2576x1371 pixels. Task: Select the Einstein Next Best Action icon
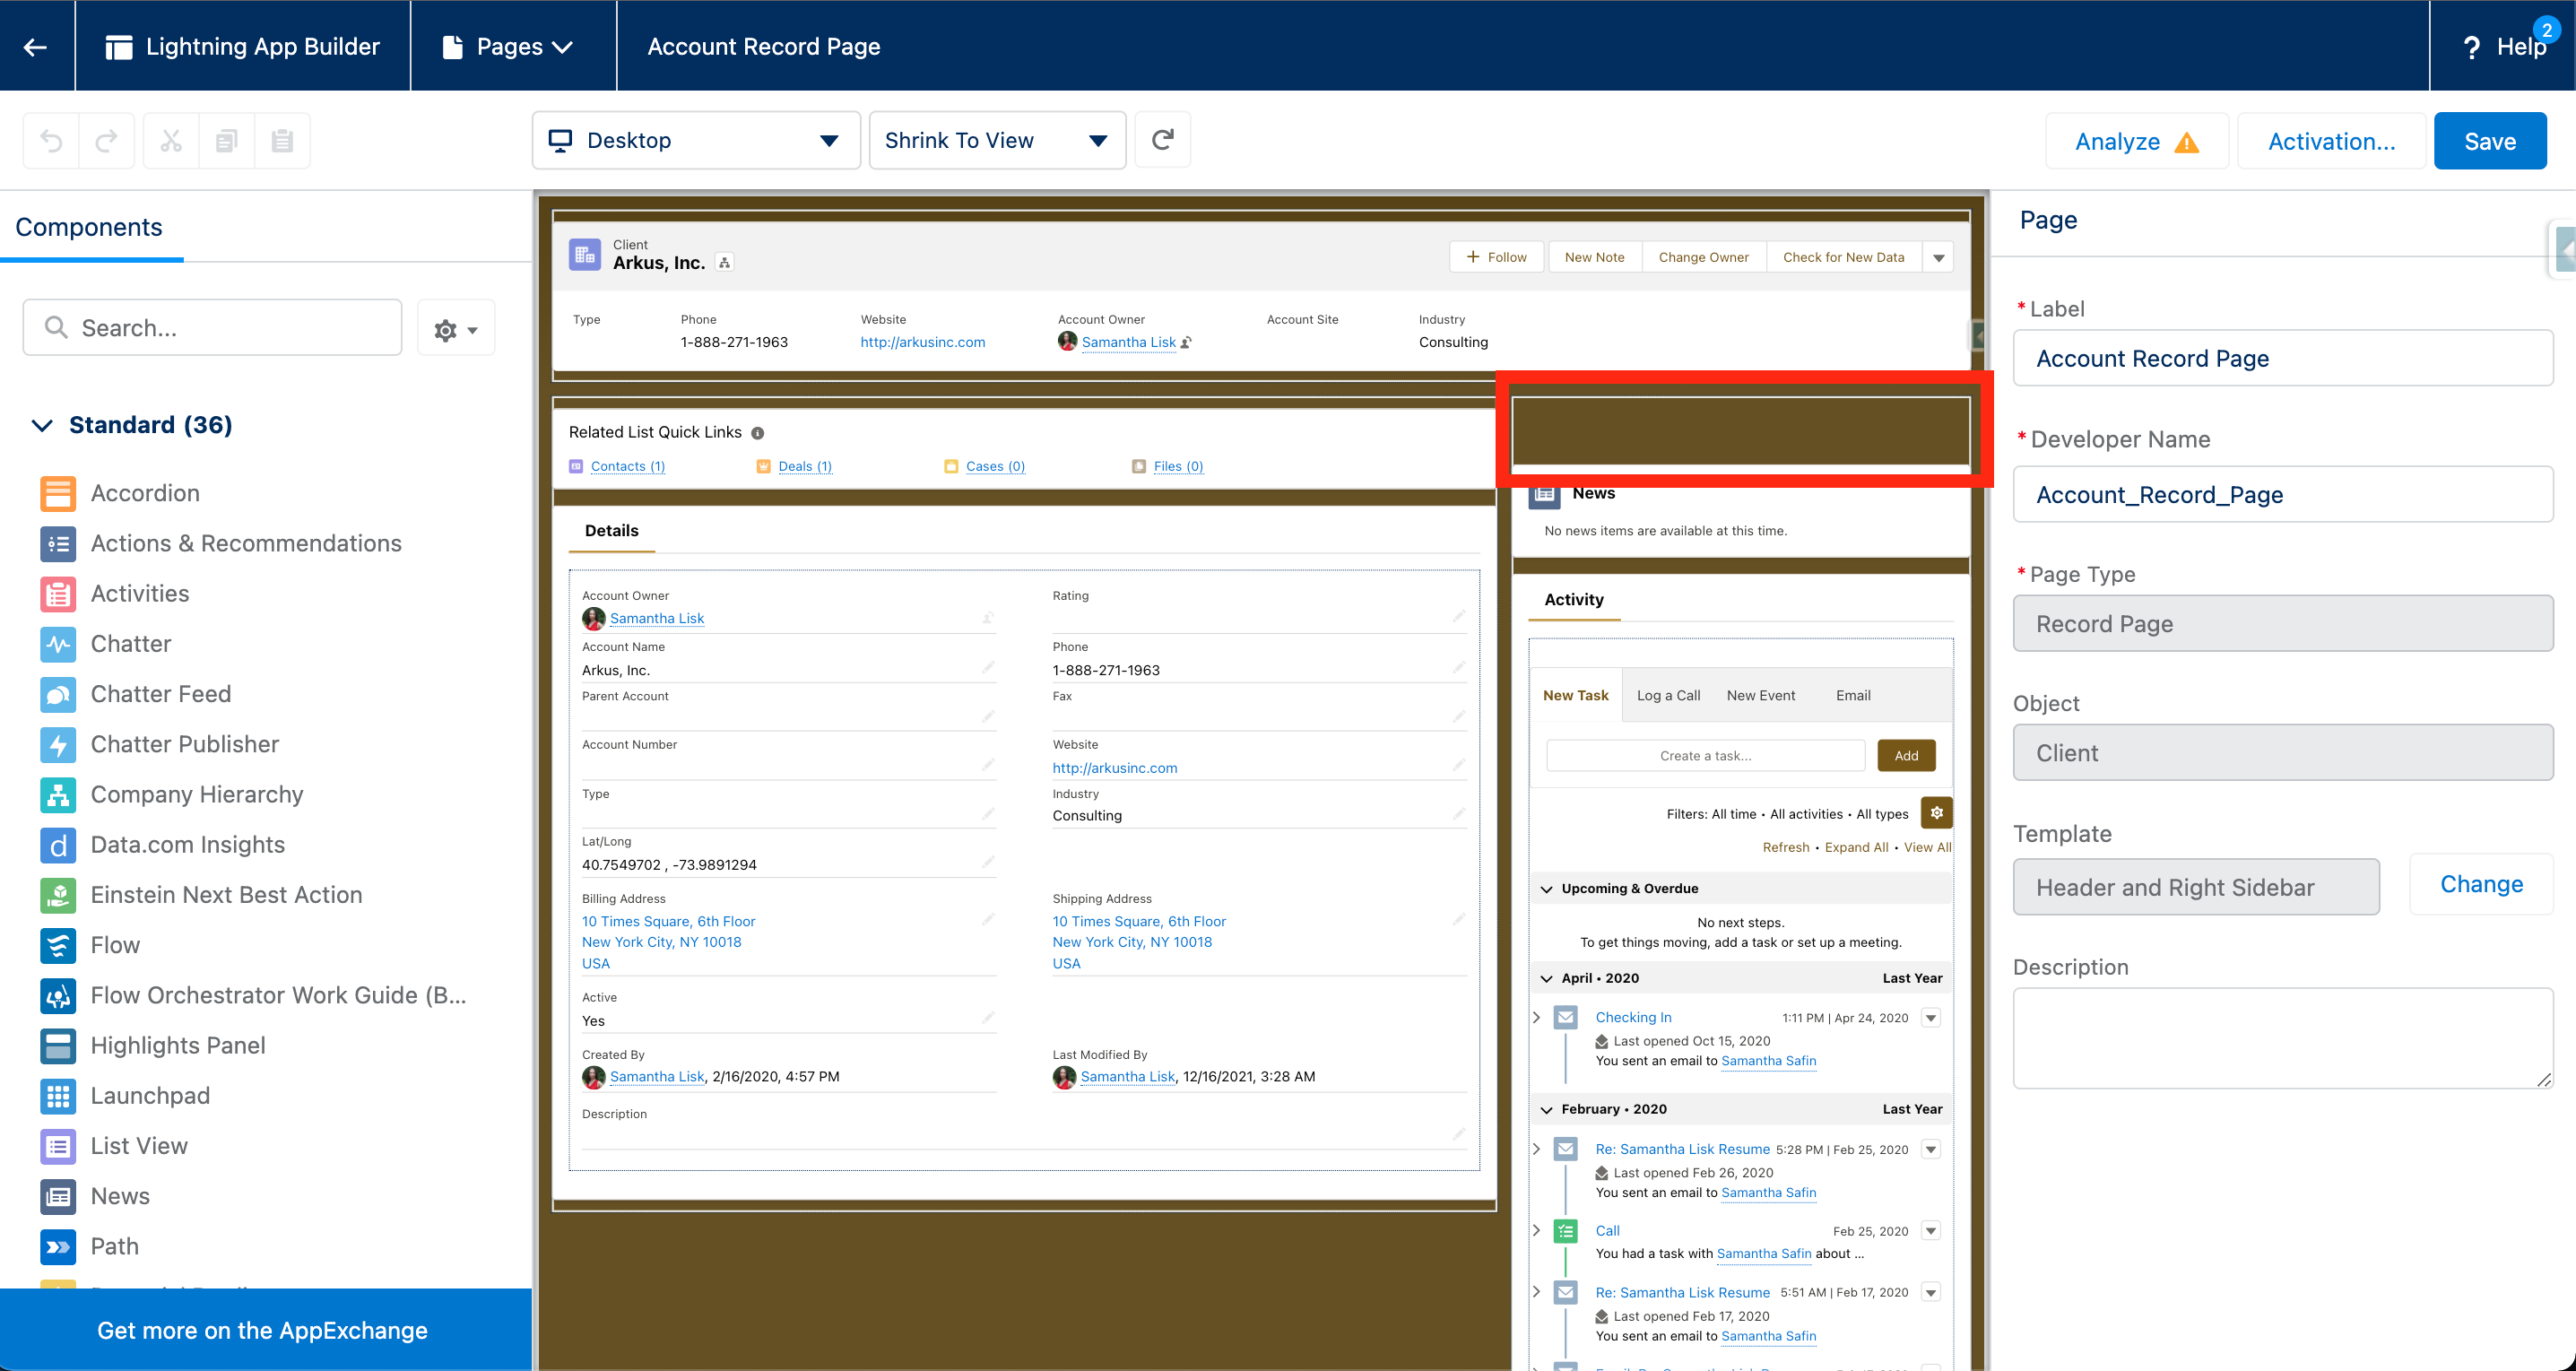click(58, 895)
